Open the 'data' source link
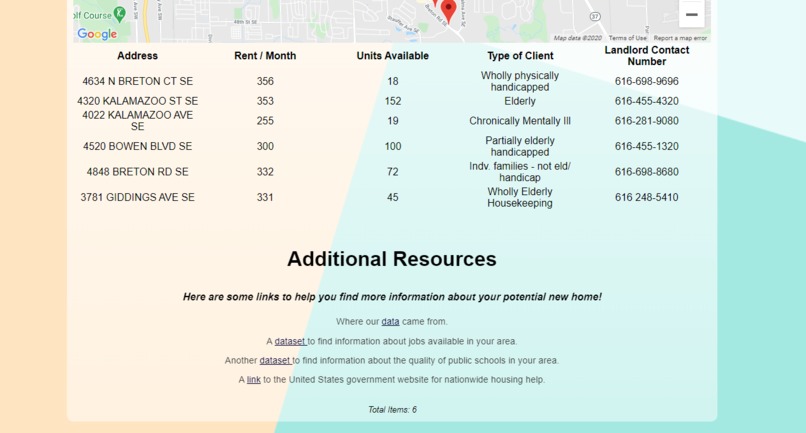 [x=390, y=321]
